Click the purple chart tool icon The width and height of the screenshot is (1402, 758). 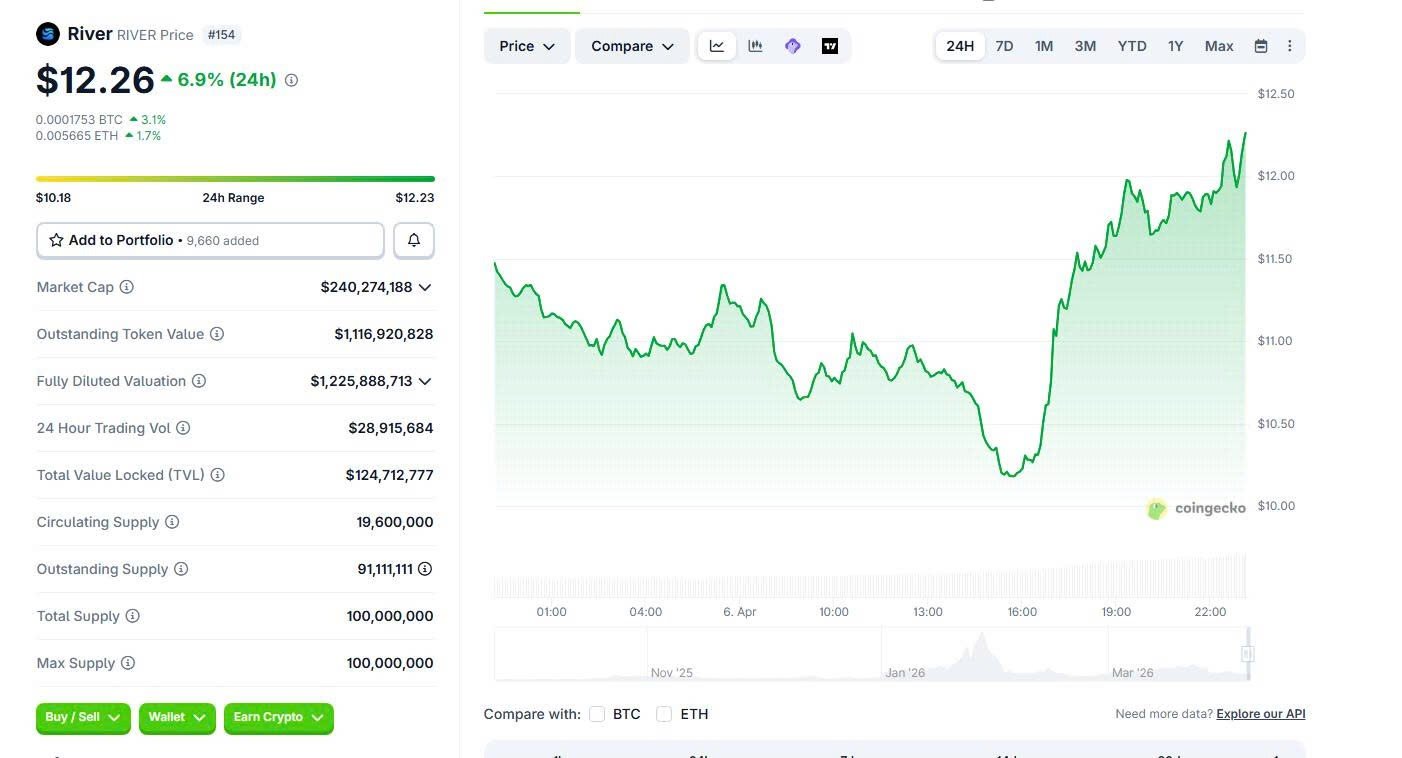tap(793, 46)
